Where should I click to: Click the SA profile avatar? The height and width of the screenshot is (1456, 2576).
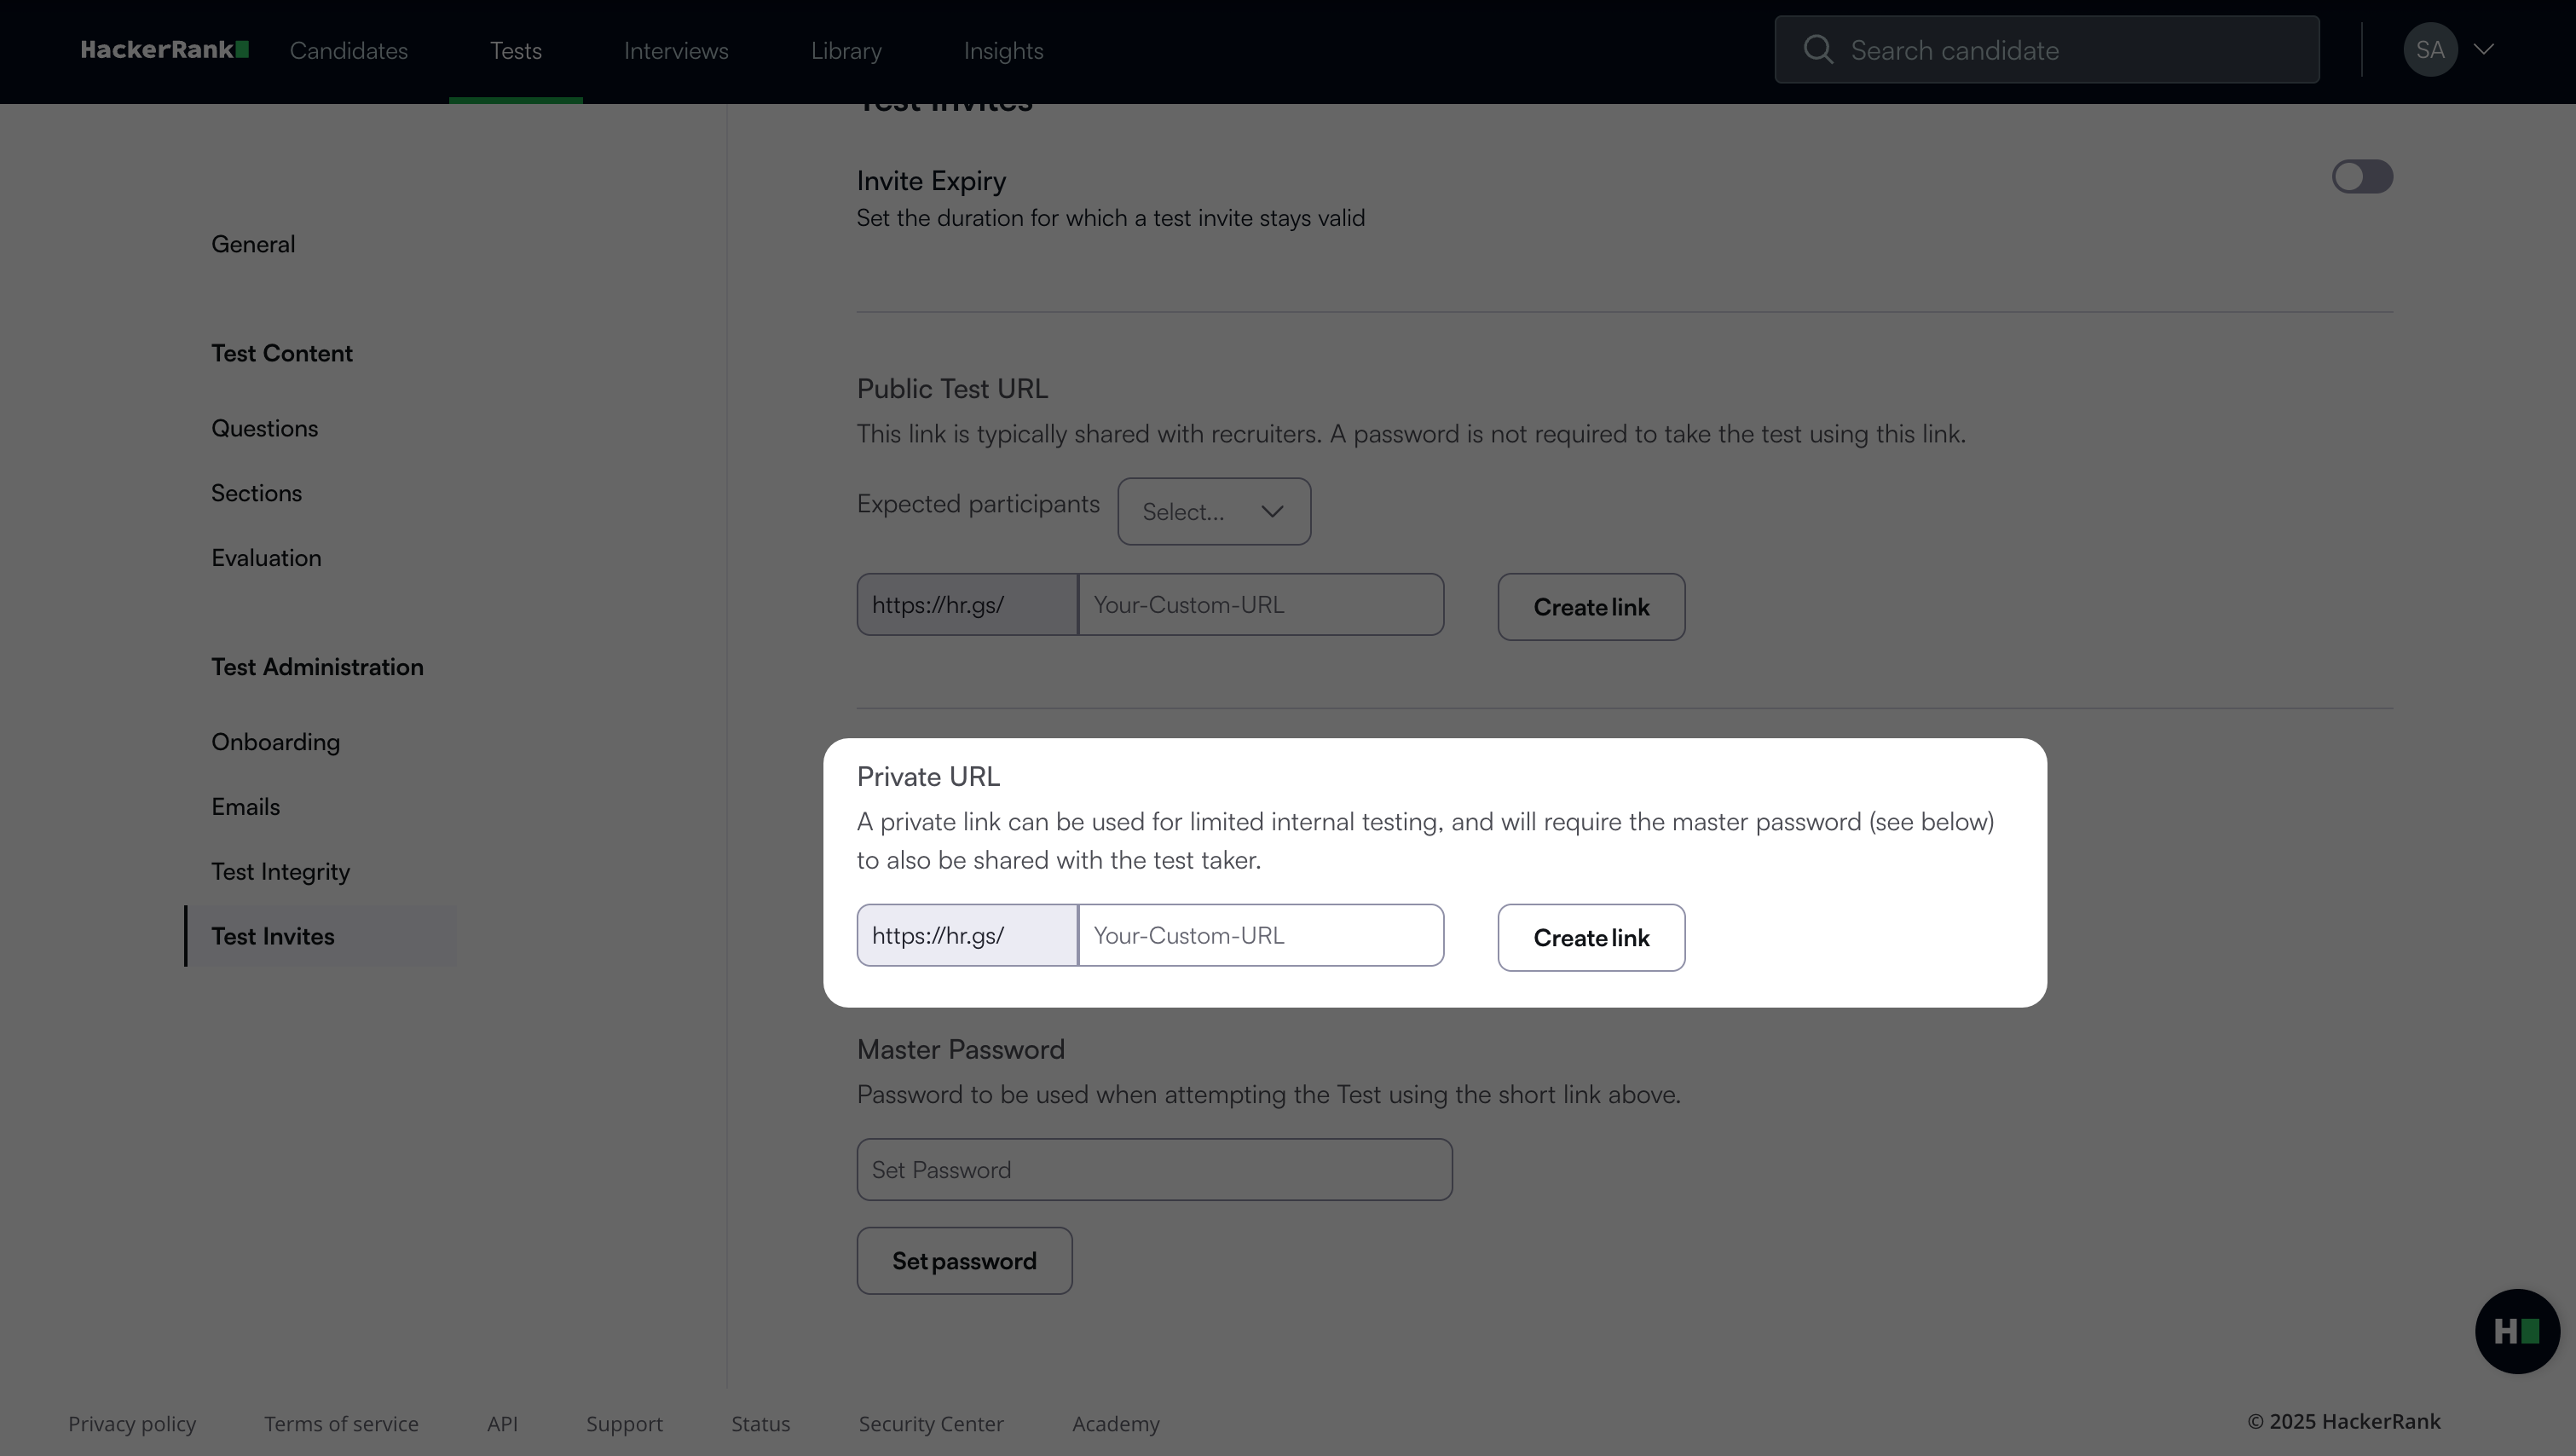(x=2430, y=50)
